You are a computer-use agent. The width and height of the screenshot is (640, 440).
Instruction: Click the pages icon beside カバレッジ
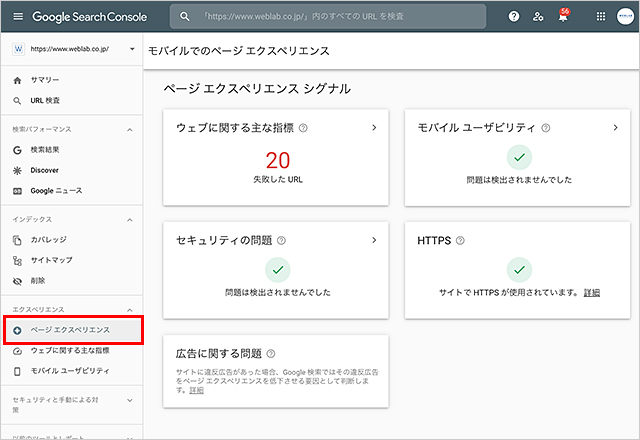[17, 240]
